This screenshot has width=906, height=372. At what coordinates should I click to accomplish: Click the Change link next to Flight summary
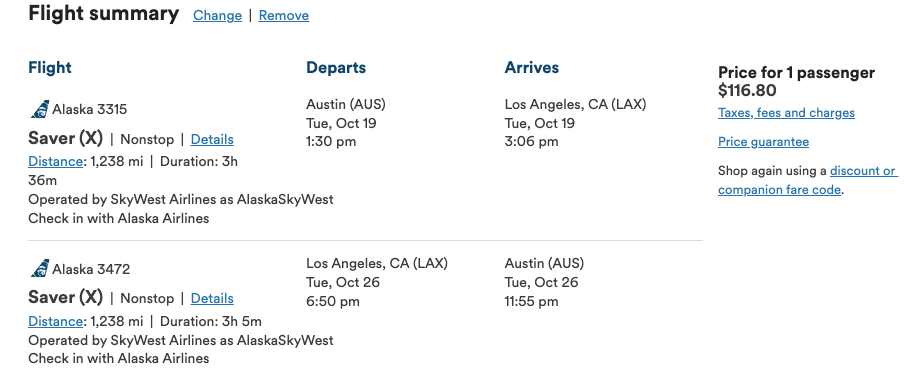(x=217, y=16)
